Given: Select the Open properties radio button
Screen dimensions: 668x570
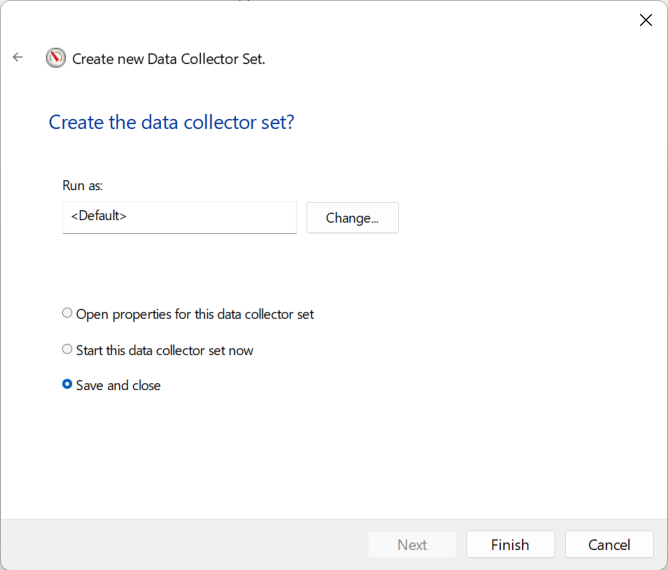Looking at the screenshot, I should (67, 313).
